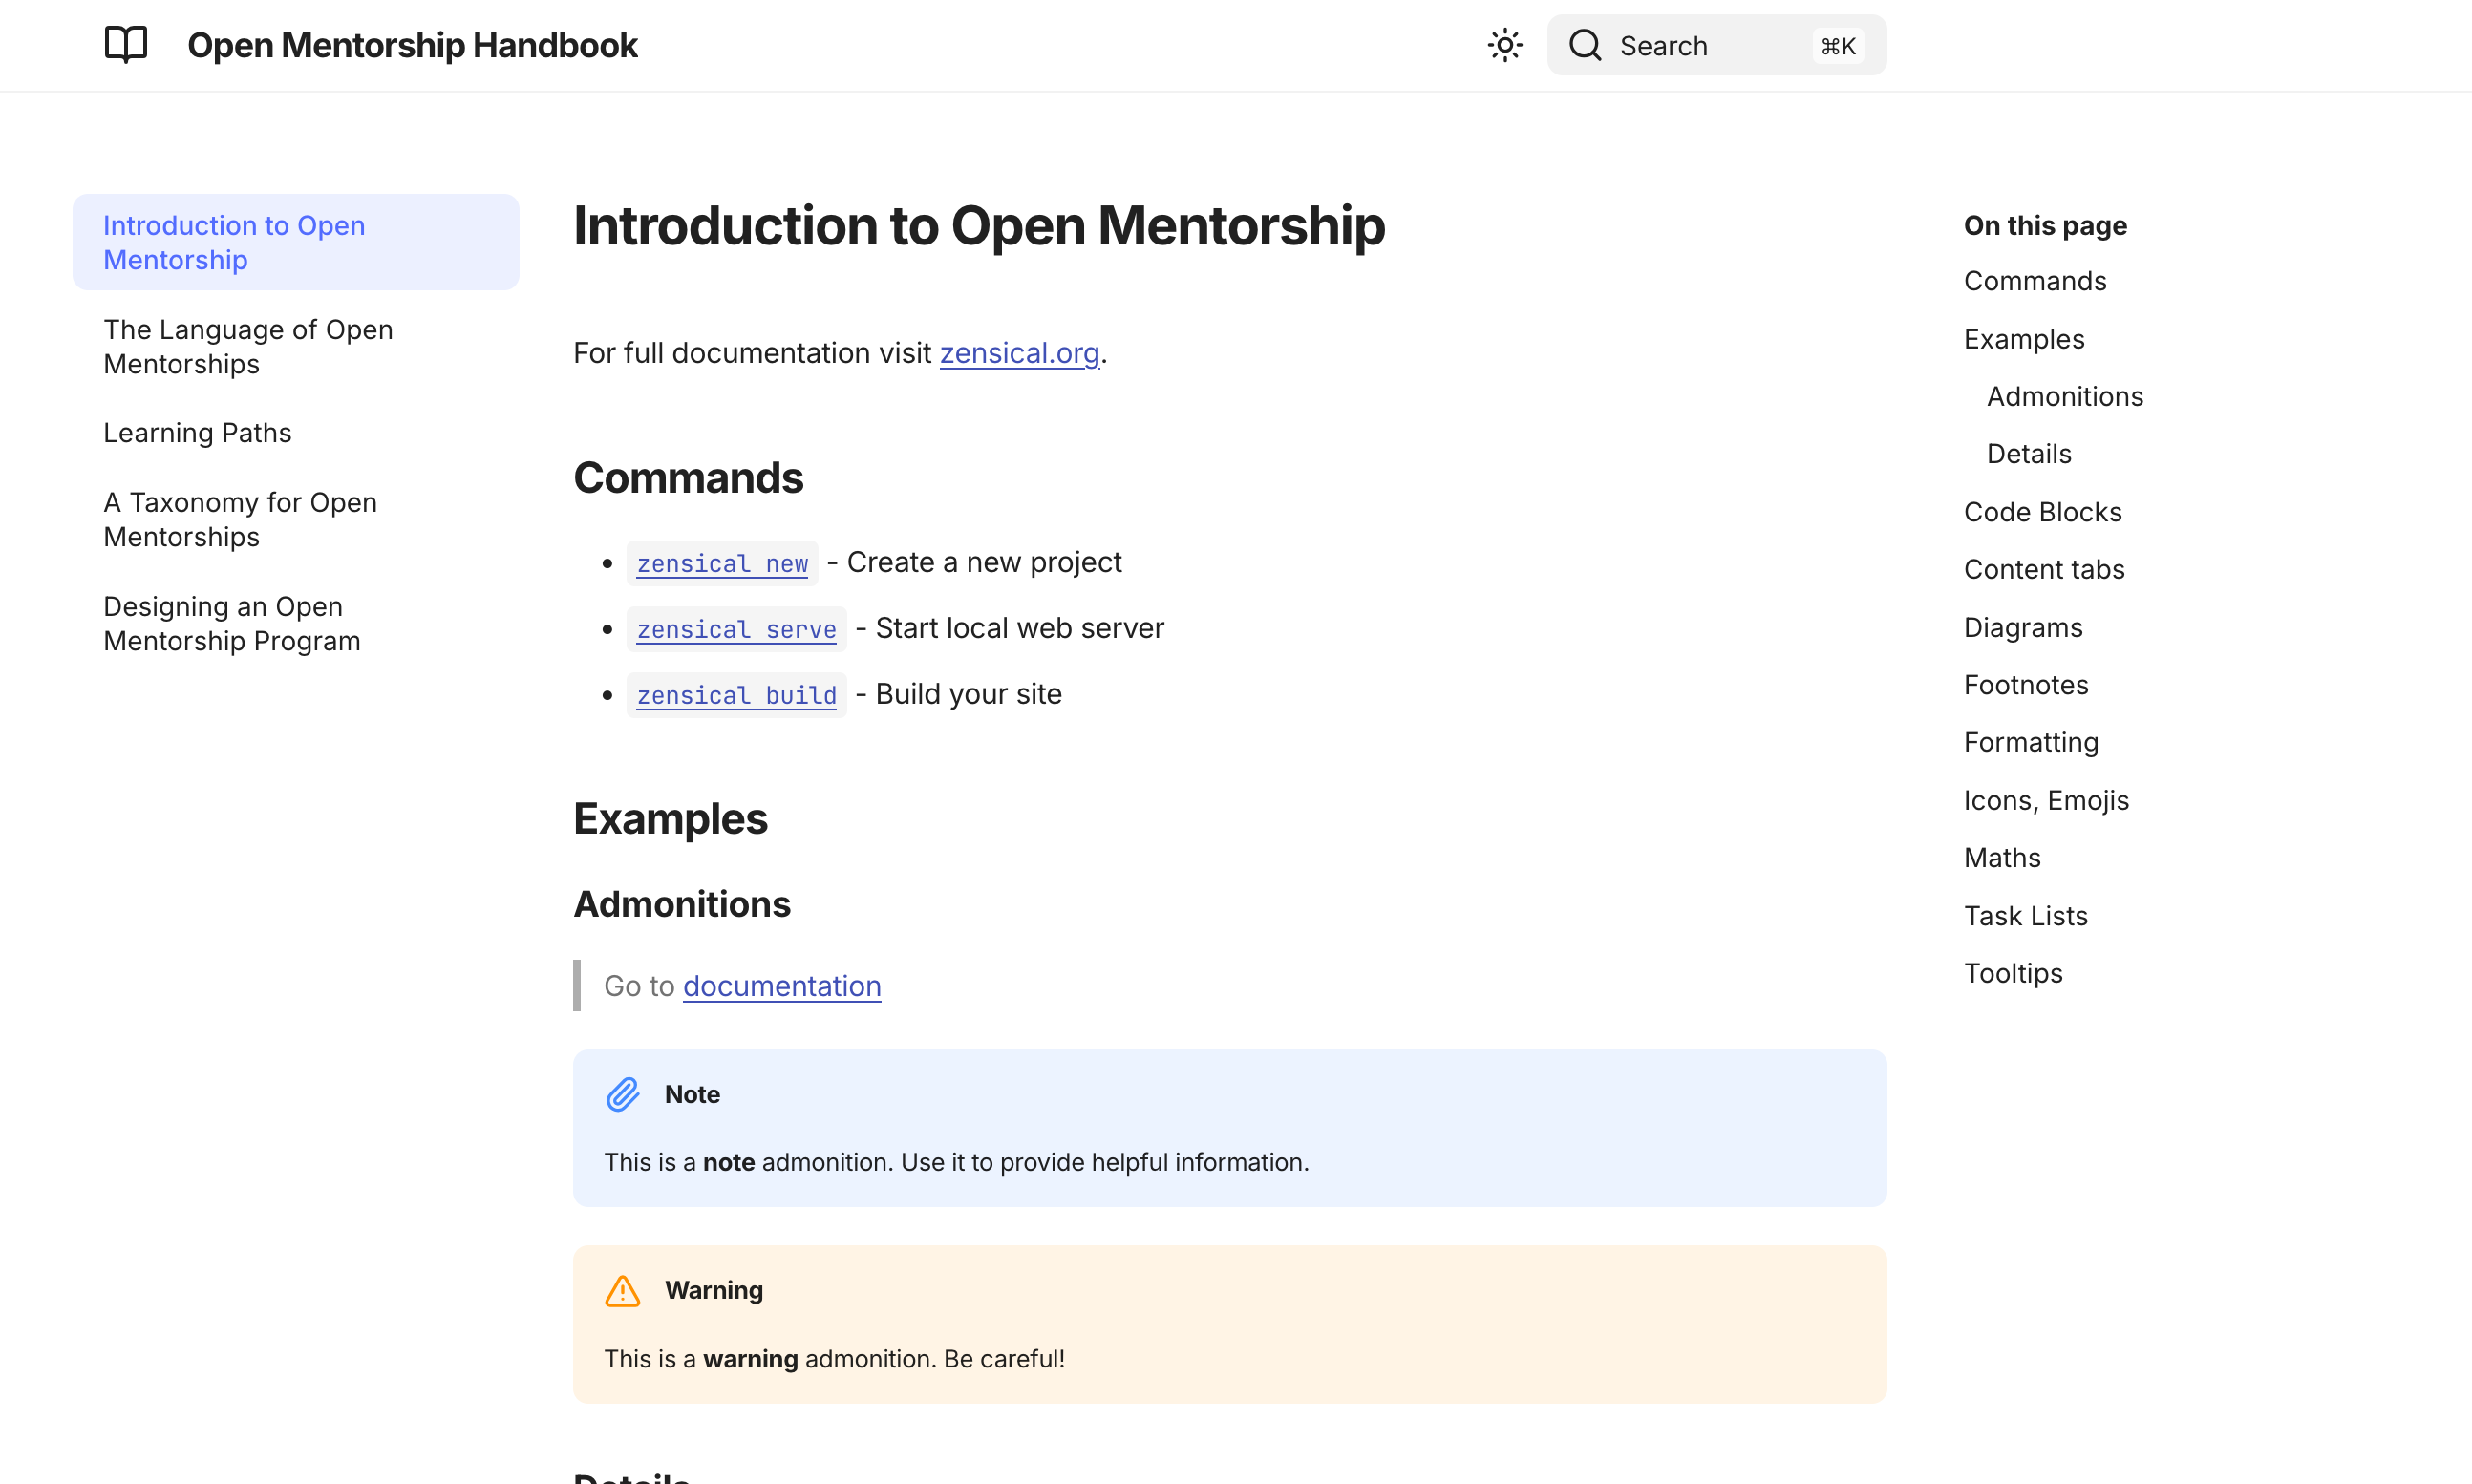Jump to Admonitions in the page outline
This screenshot has width=2472, height=1484.
2064,396
